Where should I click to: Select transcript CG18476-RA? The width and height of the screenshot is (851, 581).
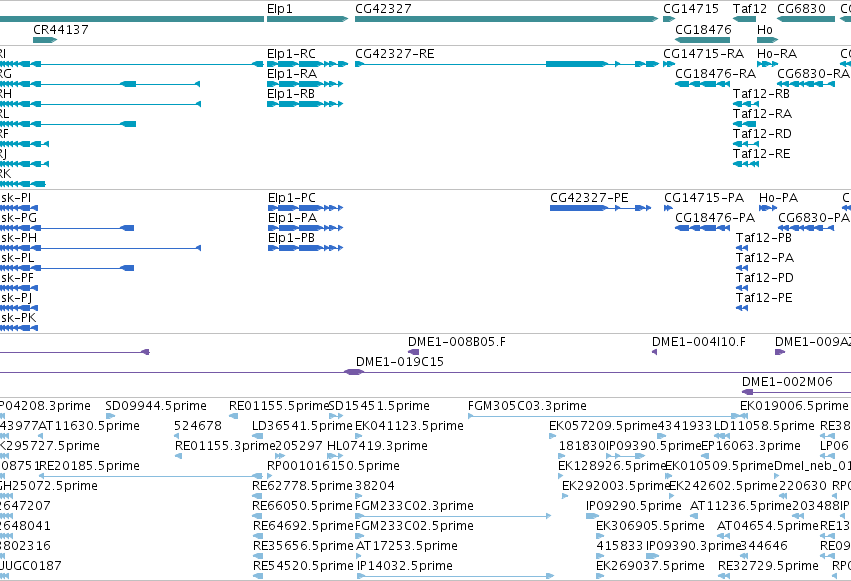(702, 84)
